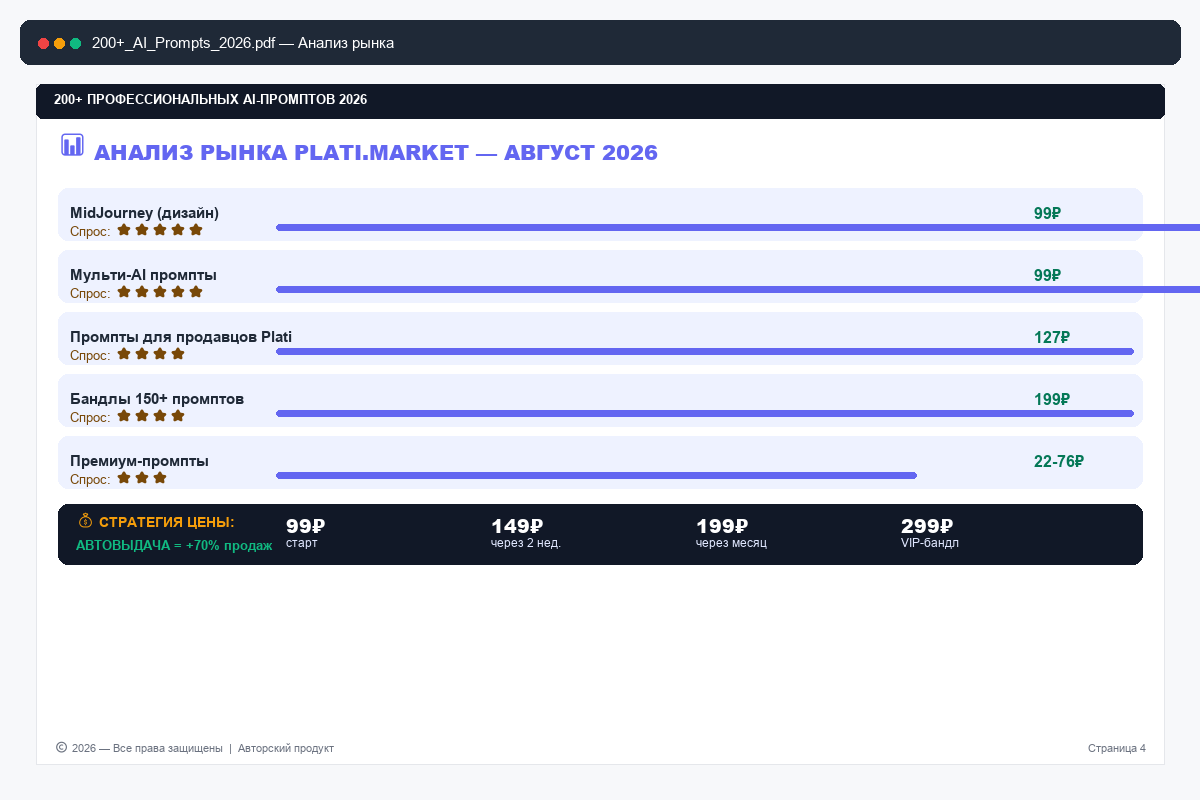Click the 199₽ price in the Бандлы row
This screenshot has height=800, width=1200.
pyautogui.click(x=1052, y=399)
